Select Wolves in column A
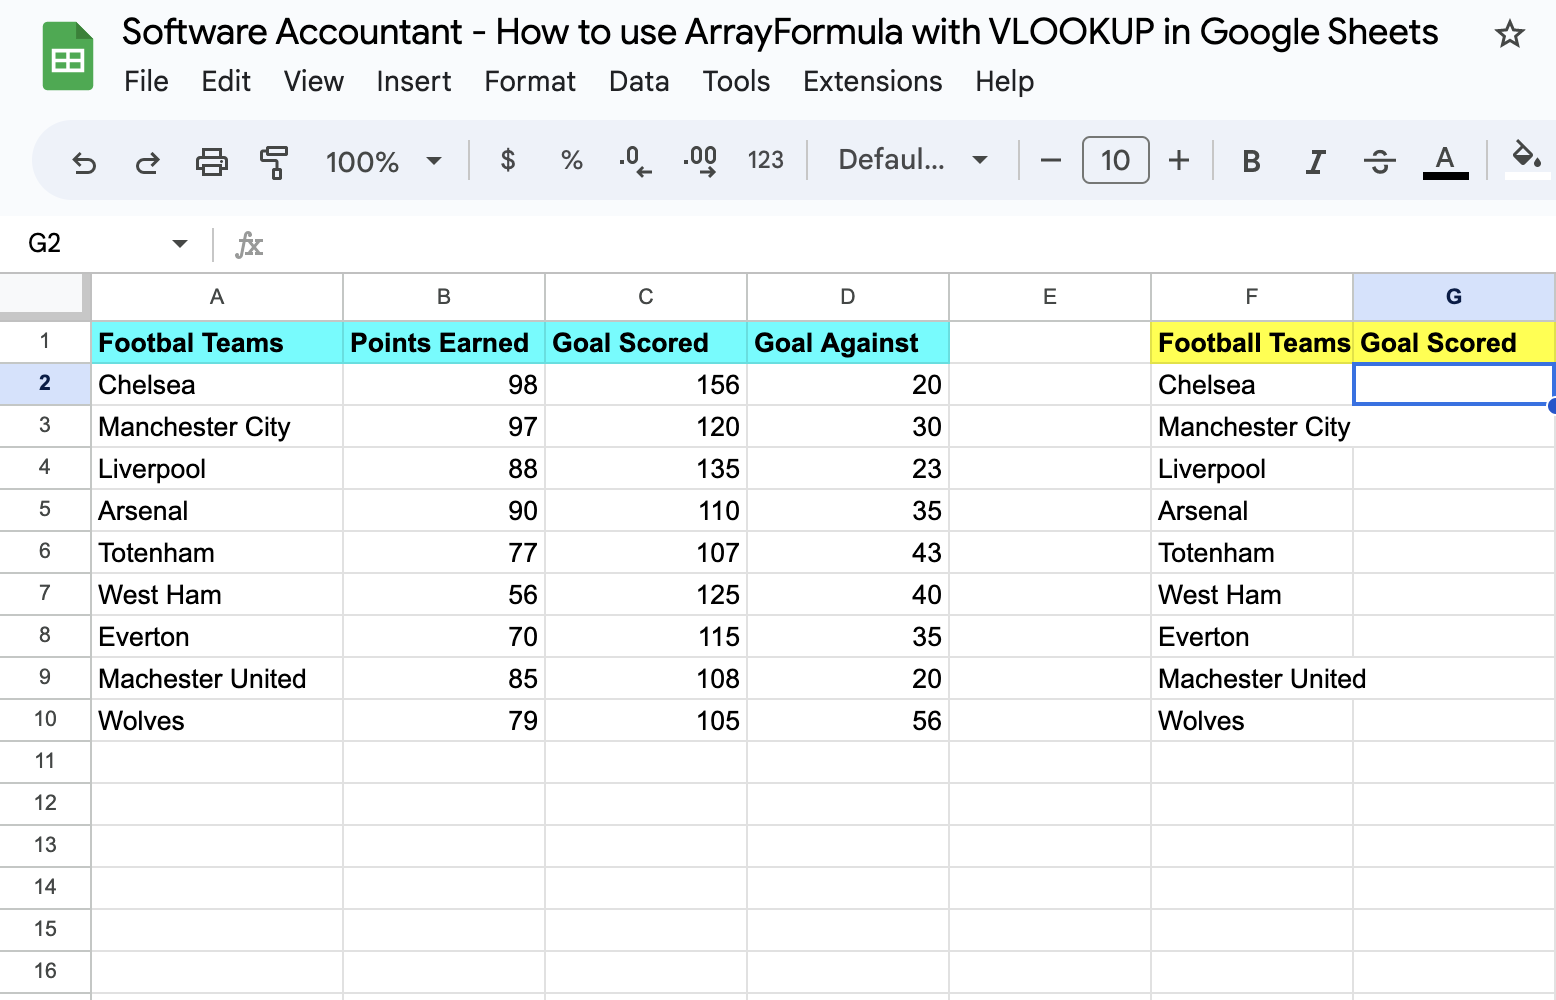The height and width of the screenshot is (1000, 1556). pos(217,720)
